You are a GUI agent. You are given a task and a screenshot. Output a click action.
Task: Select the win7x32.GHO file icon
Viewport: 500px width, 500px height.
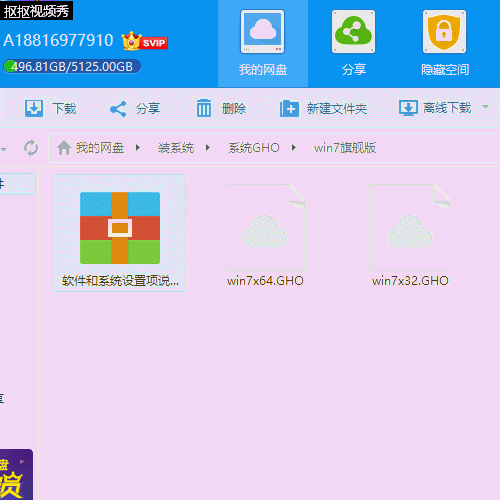pos(410,227)
